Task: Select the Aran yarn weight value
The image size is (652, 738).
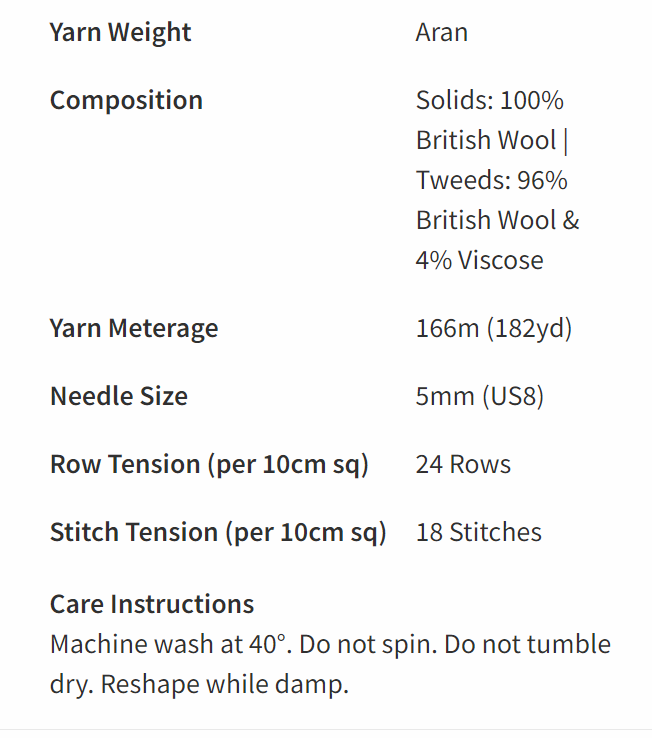Action: (442, 33)
